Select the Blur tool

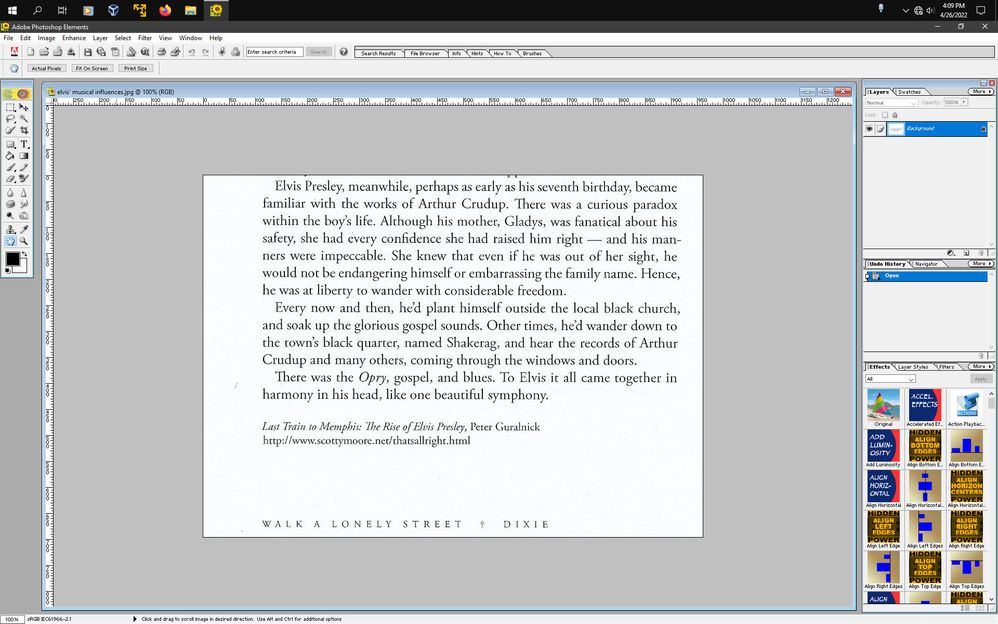[10, 192]
